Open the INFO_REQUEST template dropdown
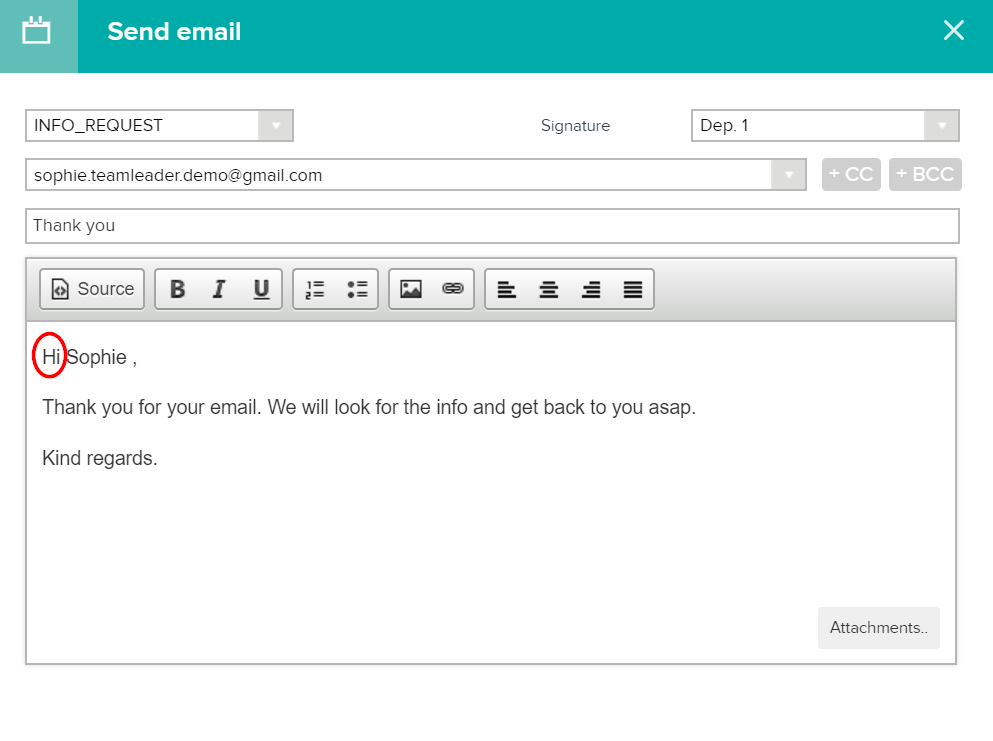Image resolution: width=993 pixels, height=741 pixels. pos(275,125)
